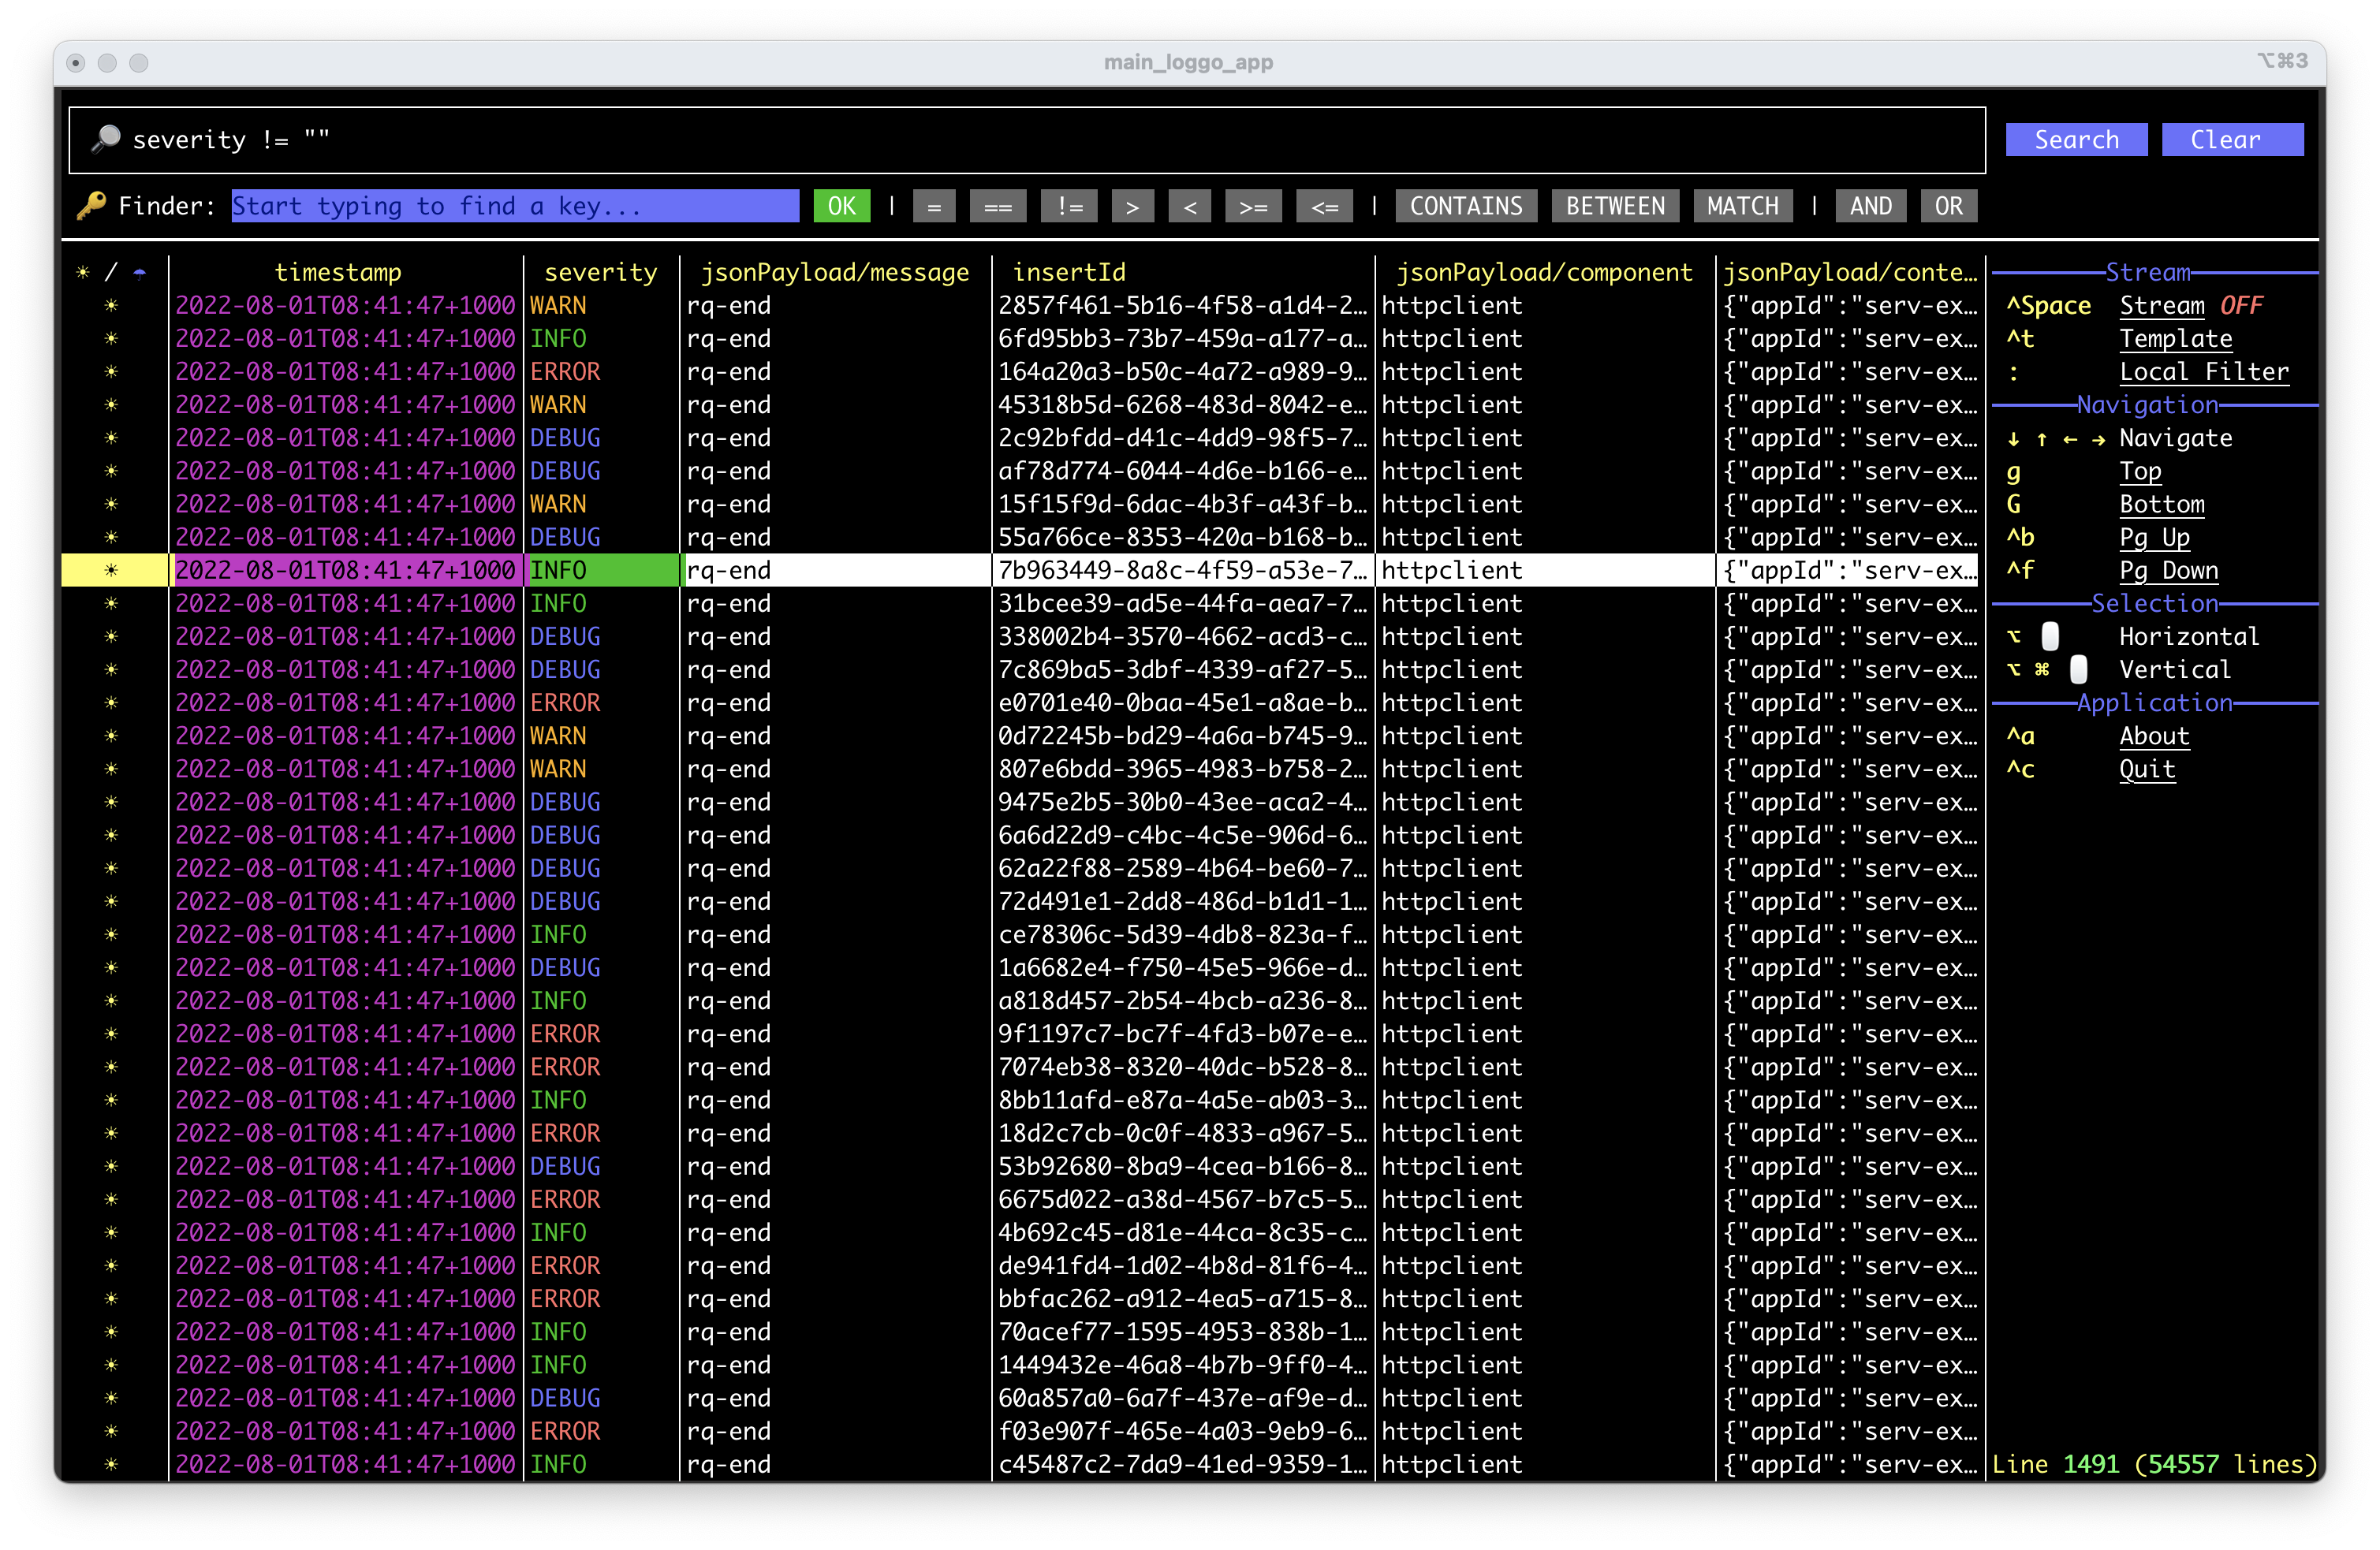
Task: Toggle star on the last INFO row
Action: (x=111, y=1464)
